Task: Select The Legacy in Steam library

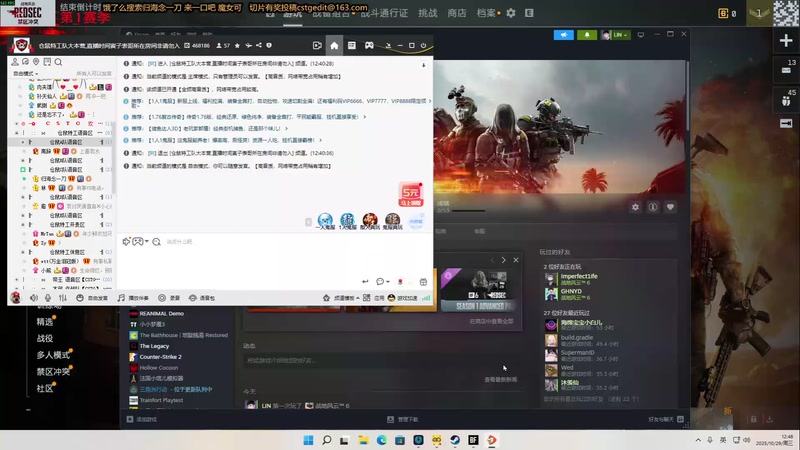Action: point(154,346)
